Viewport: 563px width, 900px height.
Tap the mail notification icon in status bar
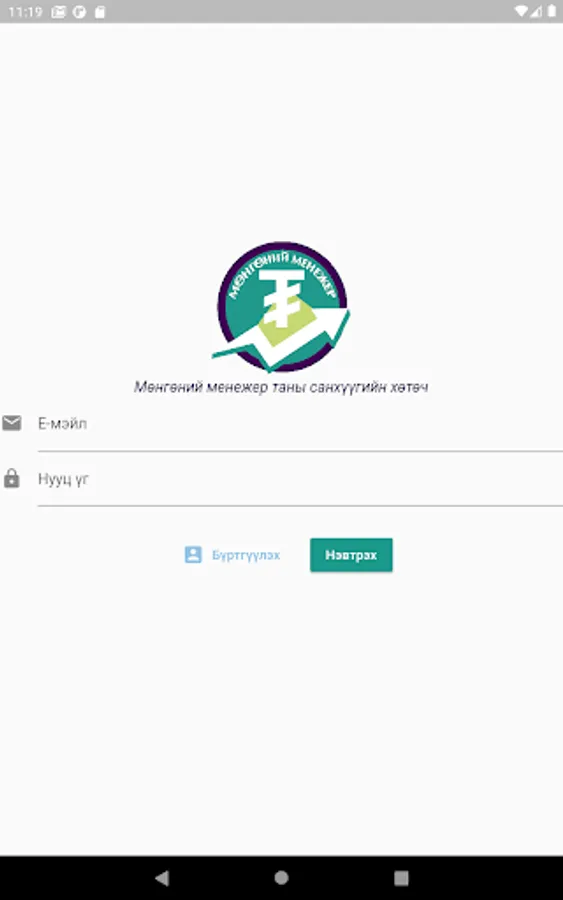click(x=59, y=12)
